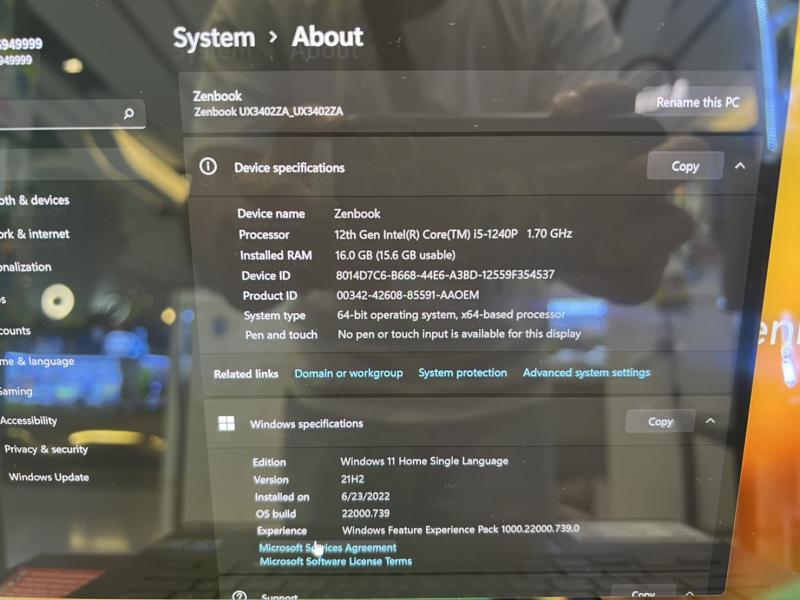Click the Device specifications info icon
Image resolution: width=800 pixels, height=600 pixels.
208,166
